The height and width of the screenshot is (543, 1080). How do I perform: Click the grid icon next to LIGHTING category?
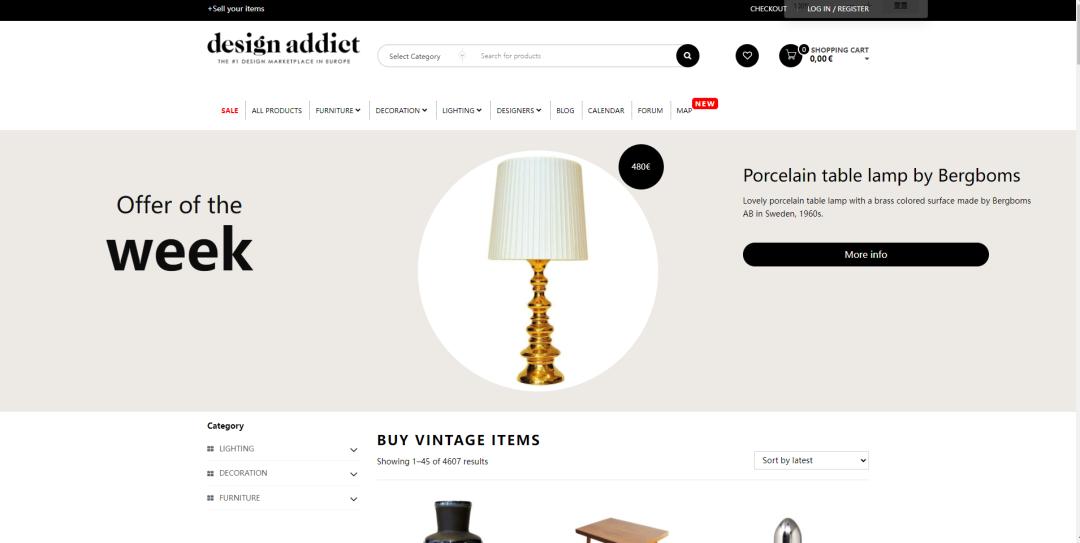click(211, 449)
